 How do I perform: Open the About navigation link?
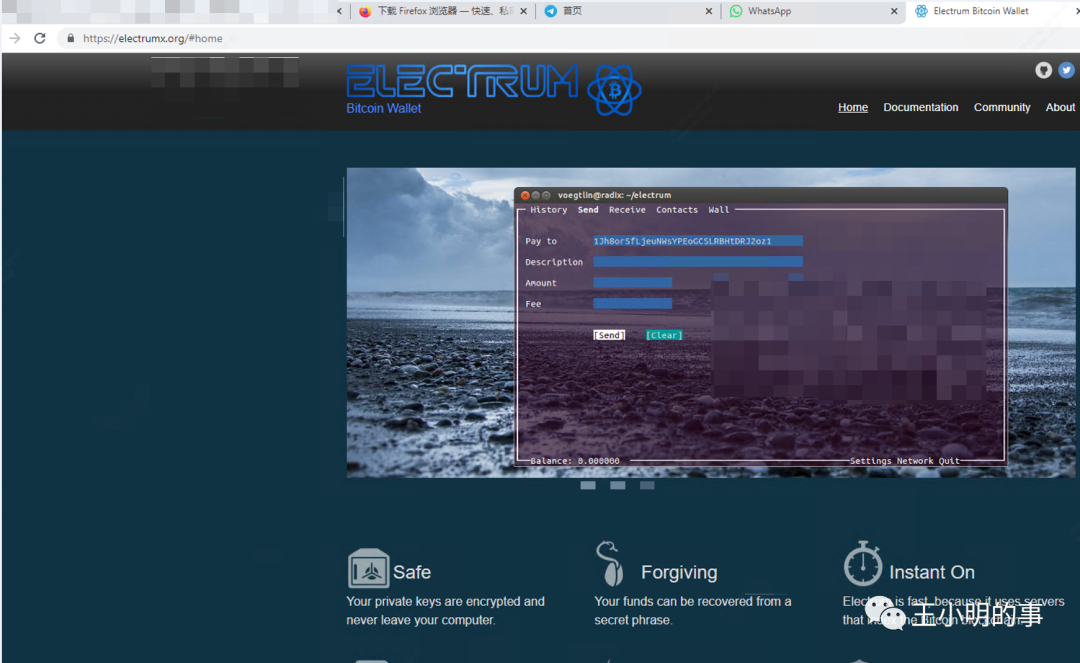(1060, 107)
